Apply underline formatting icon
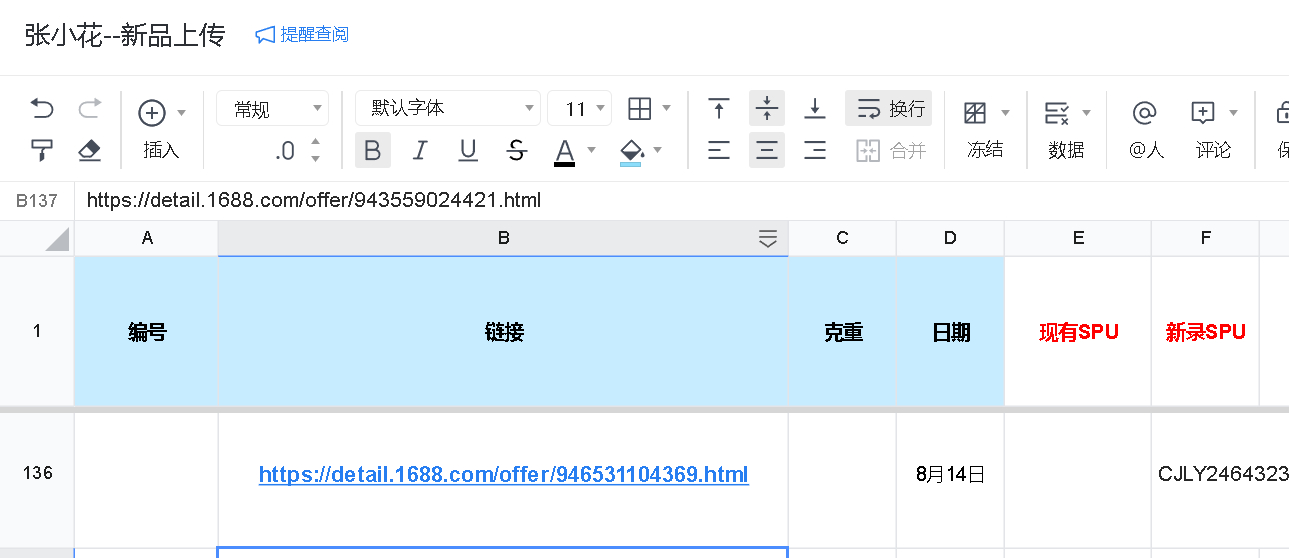This screenshot has height=558, width=1289. coord(468,151)
